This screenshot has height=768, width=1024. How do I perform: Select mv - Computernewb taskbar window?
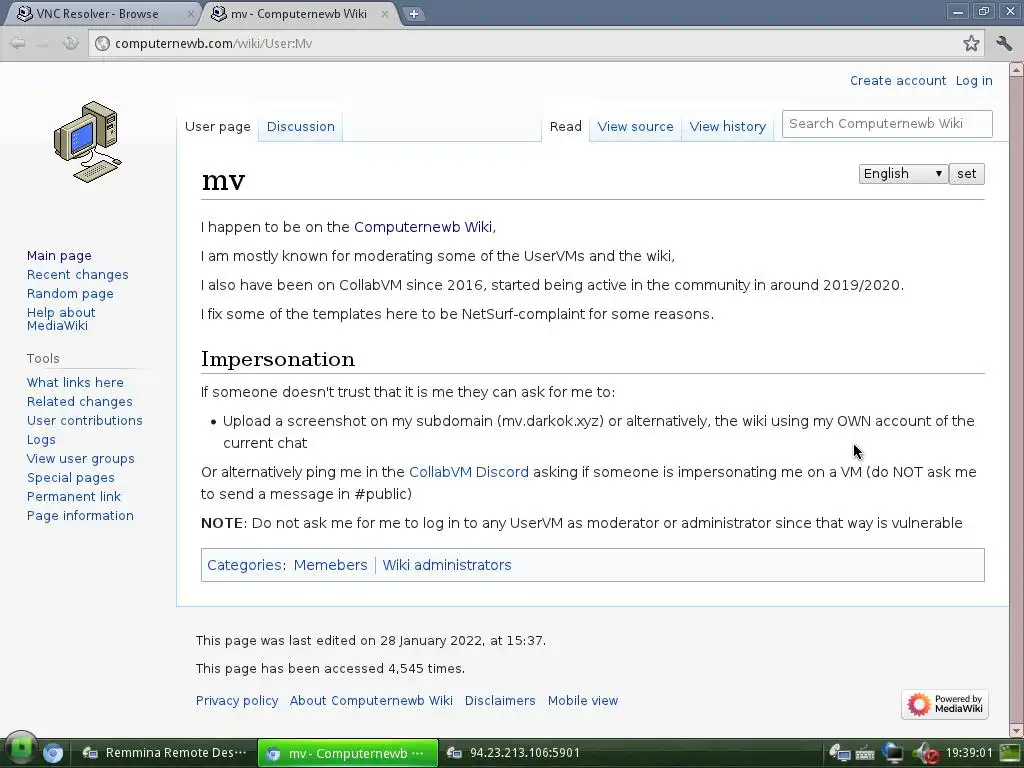[347, 753]
